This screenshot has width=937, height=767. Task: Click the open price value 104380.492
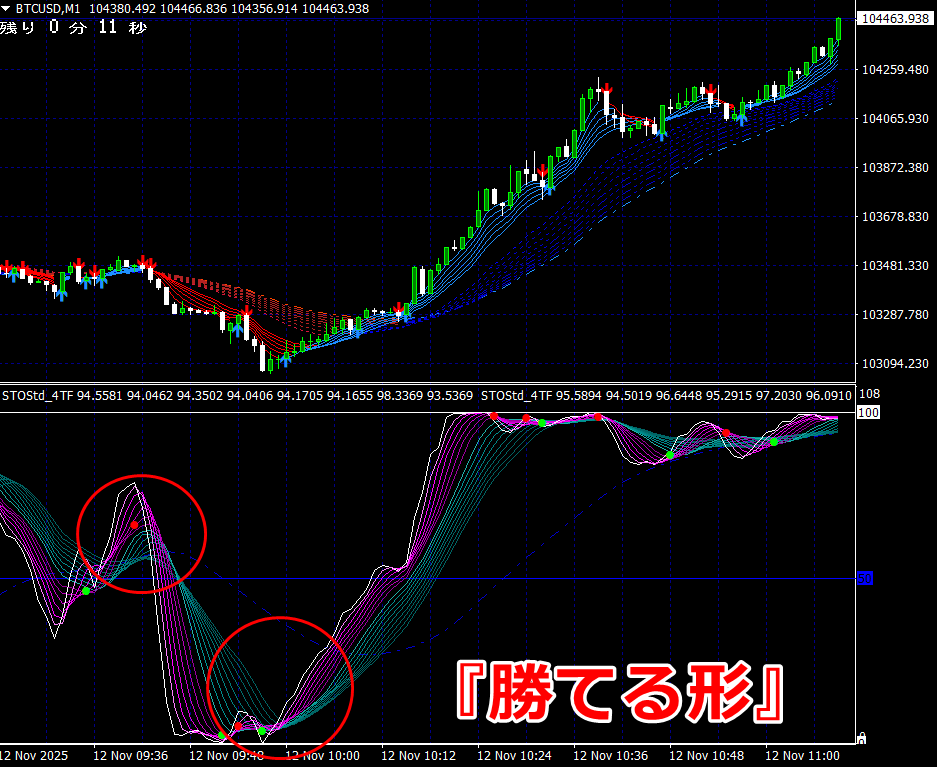point(123,8)
